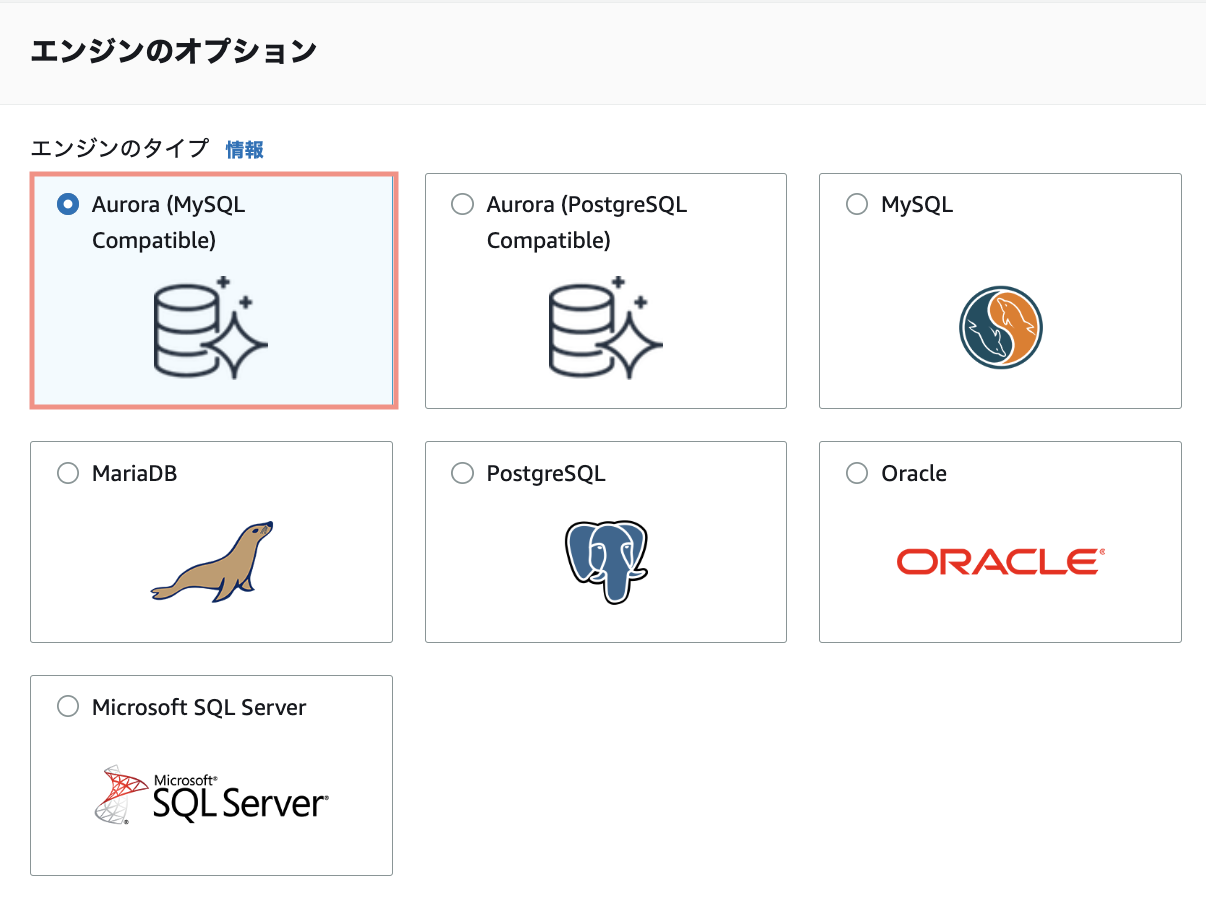Image resolution: width=1206 pixels, height=904 pixels.
Task: Click the MySQL dolphin logo
Action: click(1001, 328)
